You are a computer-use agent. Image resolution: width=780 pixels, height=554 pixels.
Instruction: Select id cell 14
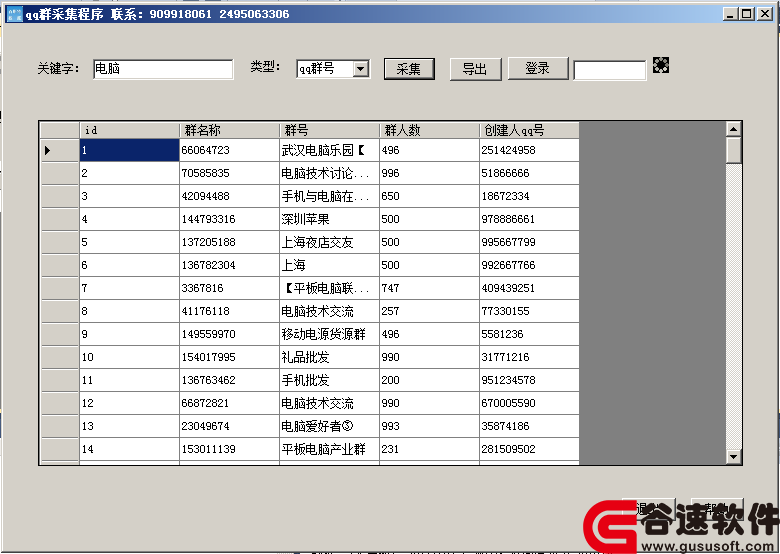click(129, 449)
